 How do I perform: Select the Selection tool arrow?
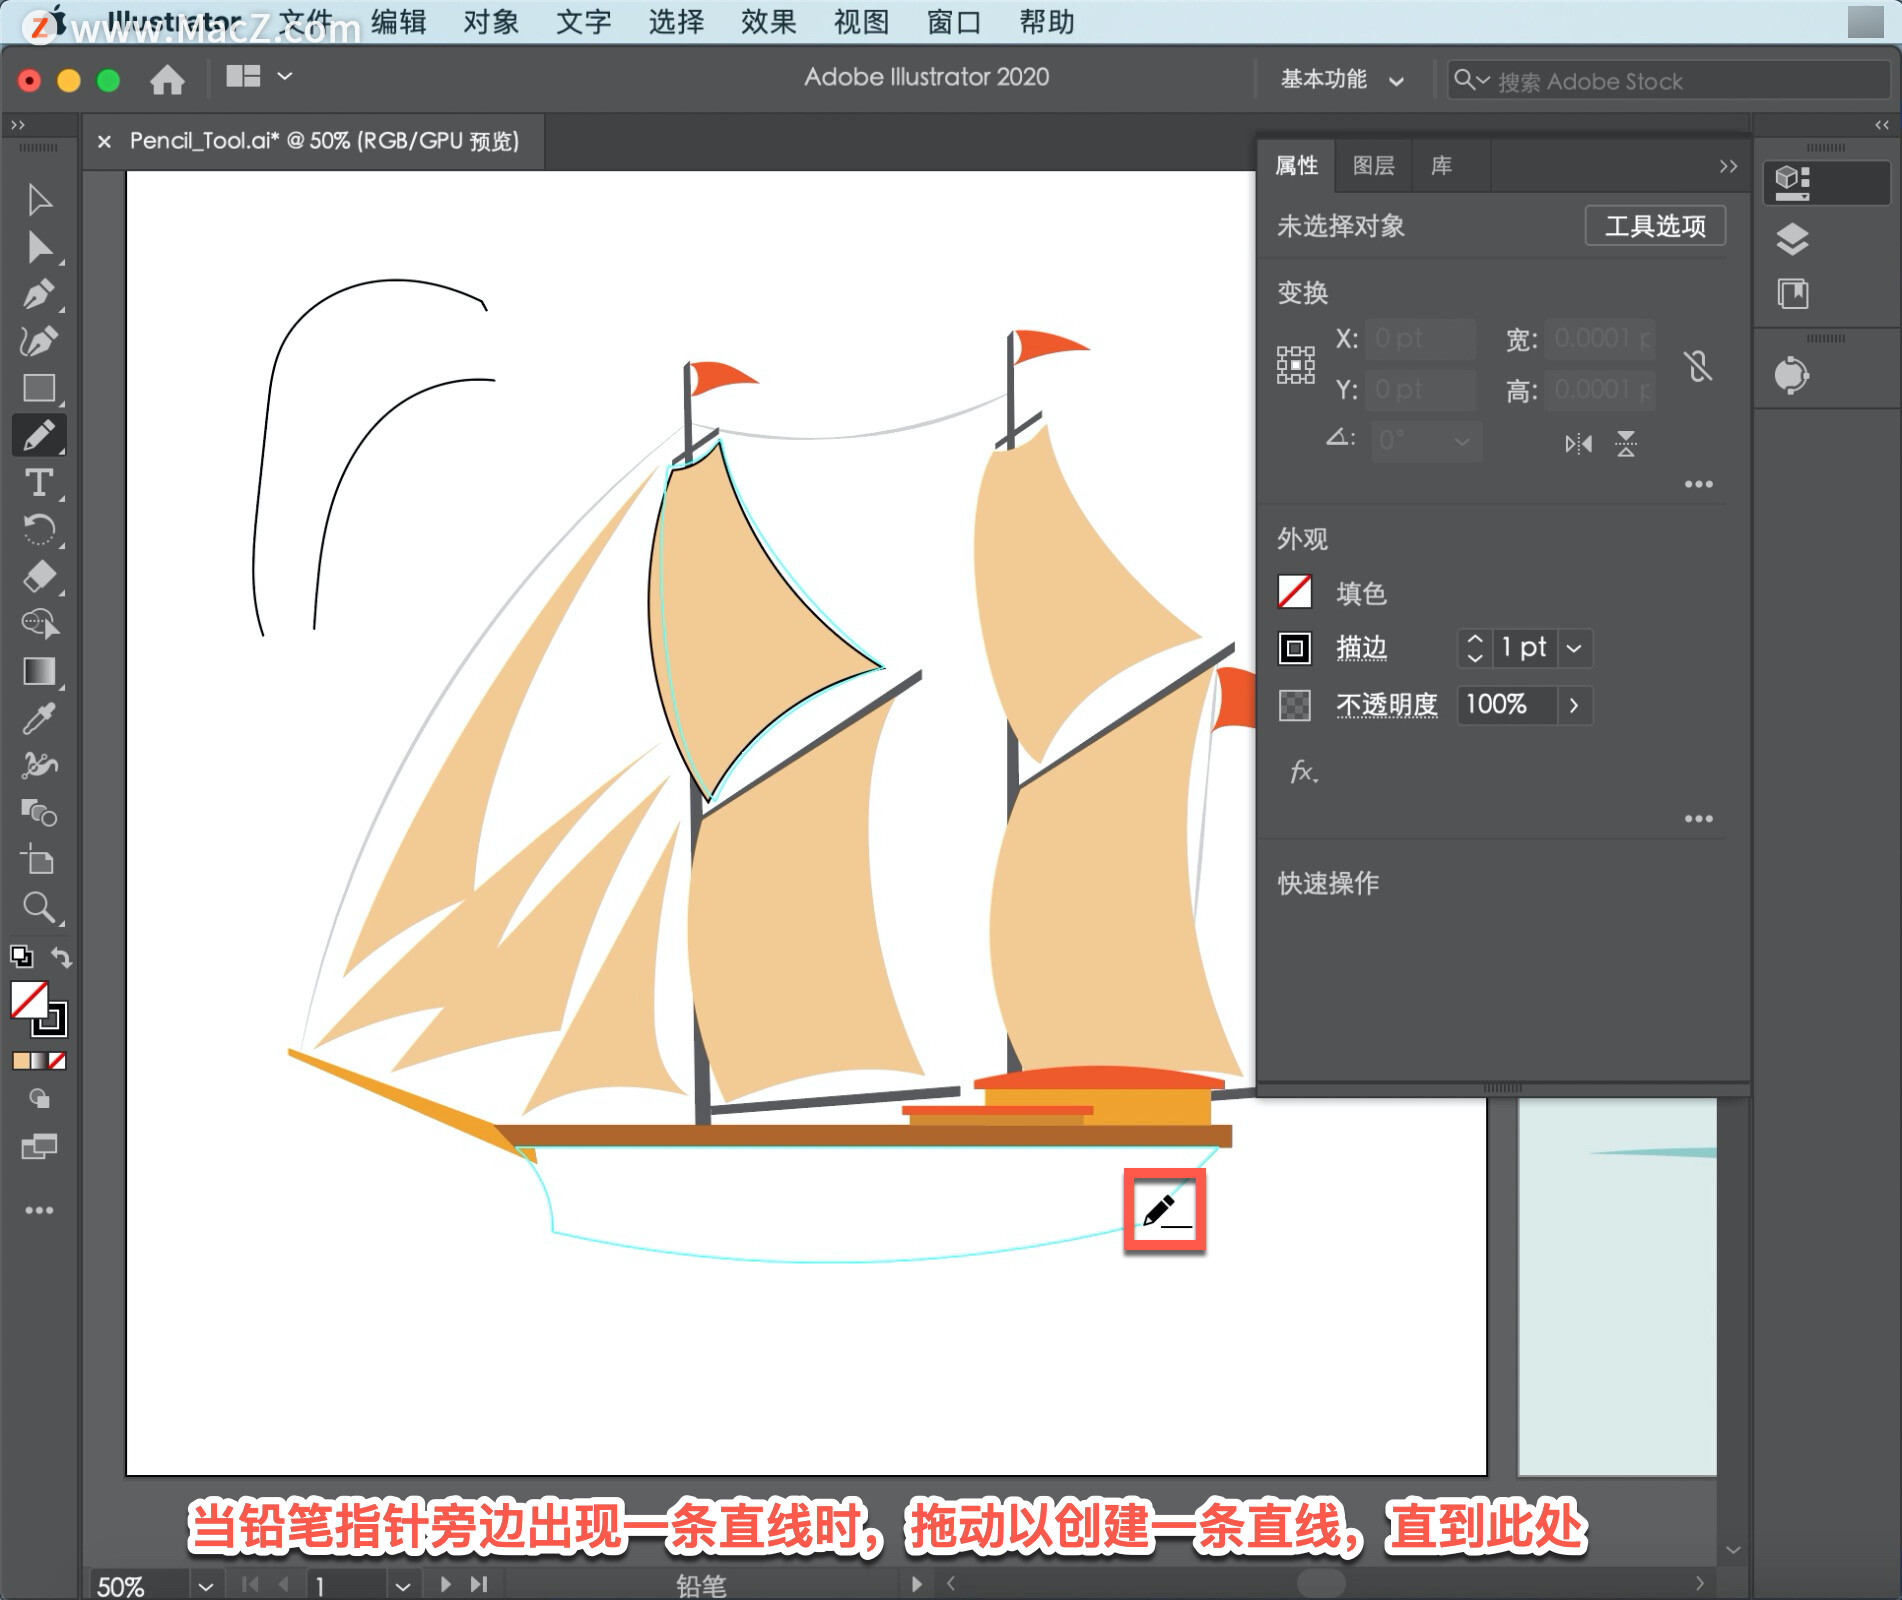click(39, 200)
